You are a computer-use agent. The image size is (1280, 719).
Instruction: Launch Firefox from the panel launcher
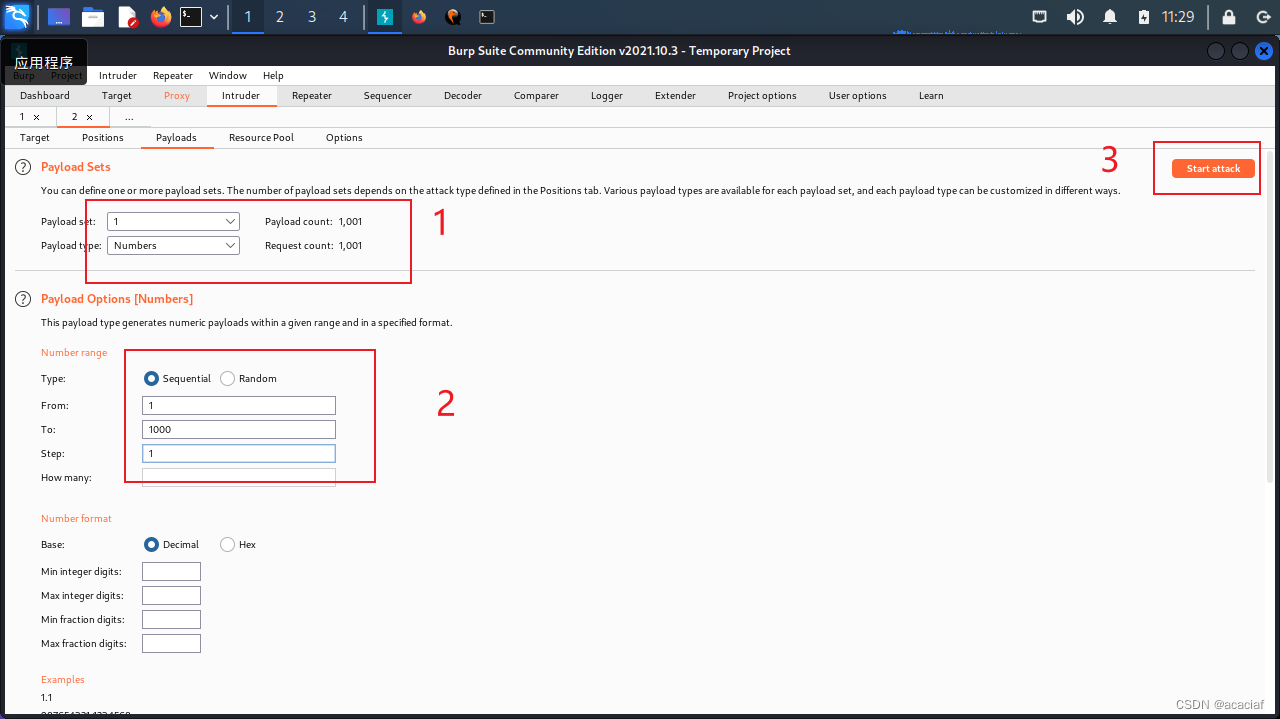160,17
